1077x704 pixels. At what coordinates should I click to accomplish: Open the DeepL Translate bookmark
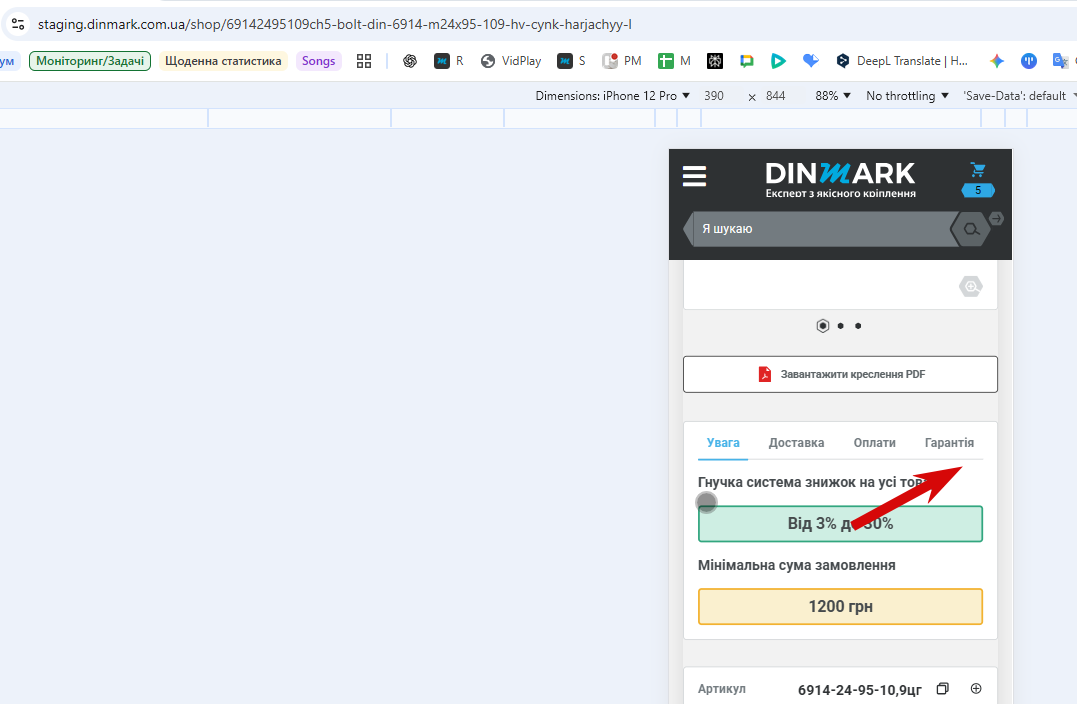[x=902, y=61]
